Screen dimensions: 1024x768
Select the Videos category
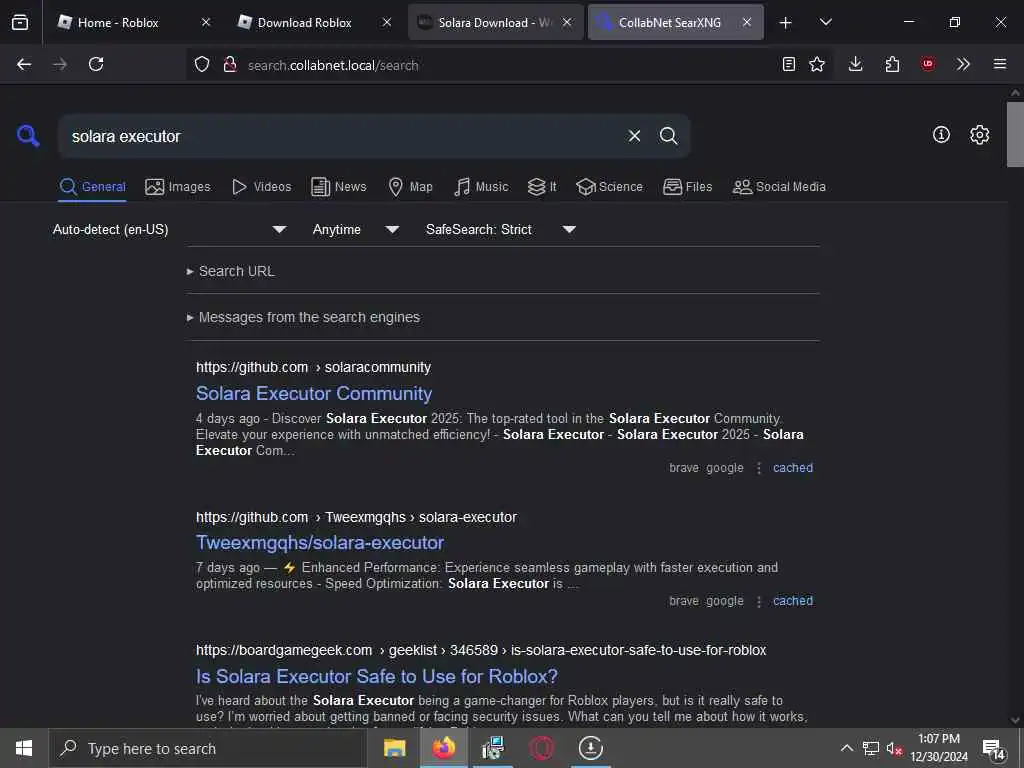point(261,187)
